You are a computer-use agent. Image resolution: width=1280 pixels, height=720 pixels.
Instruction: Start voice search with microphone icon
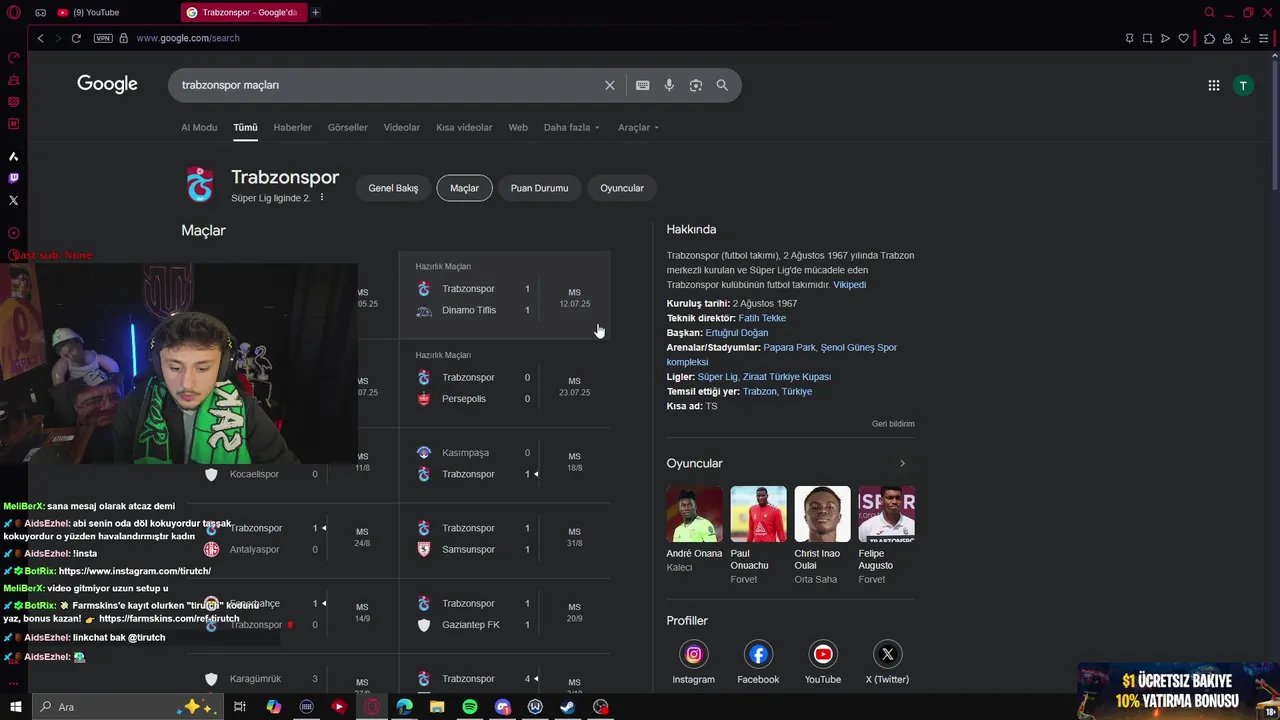[x=669, y=85]
